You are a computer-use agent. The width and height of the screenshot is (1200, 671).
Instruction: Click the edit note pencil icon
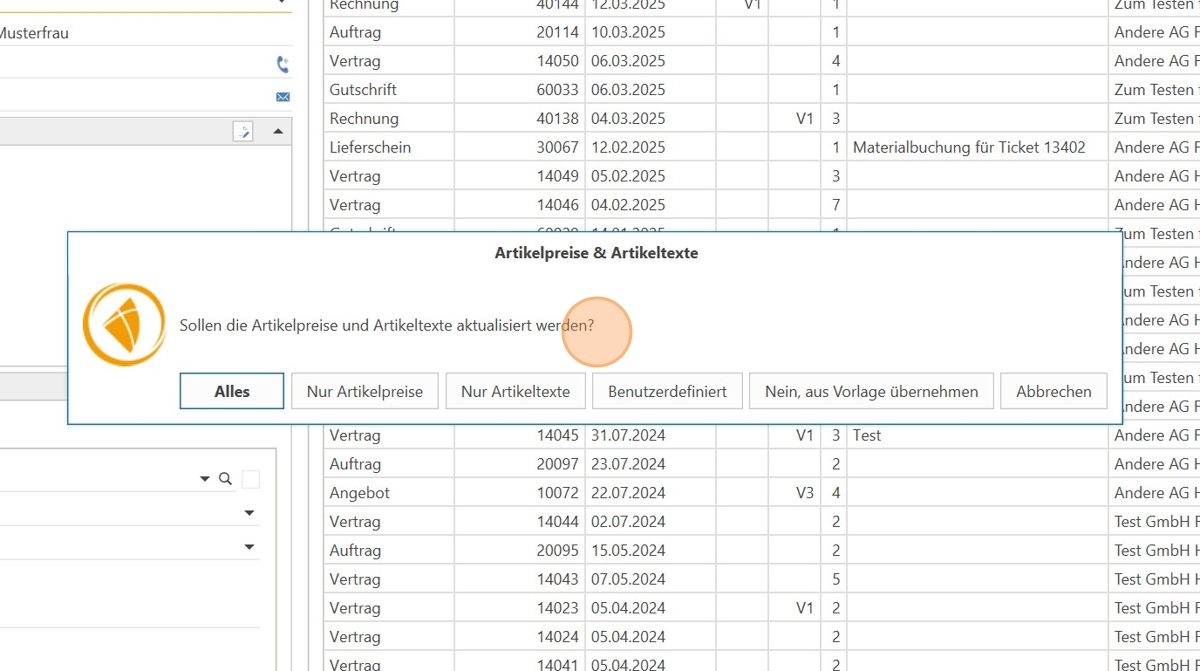click(x=243, y=131)
